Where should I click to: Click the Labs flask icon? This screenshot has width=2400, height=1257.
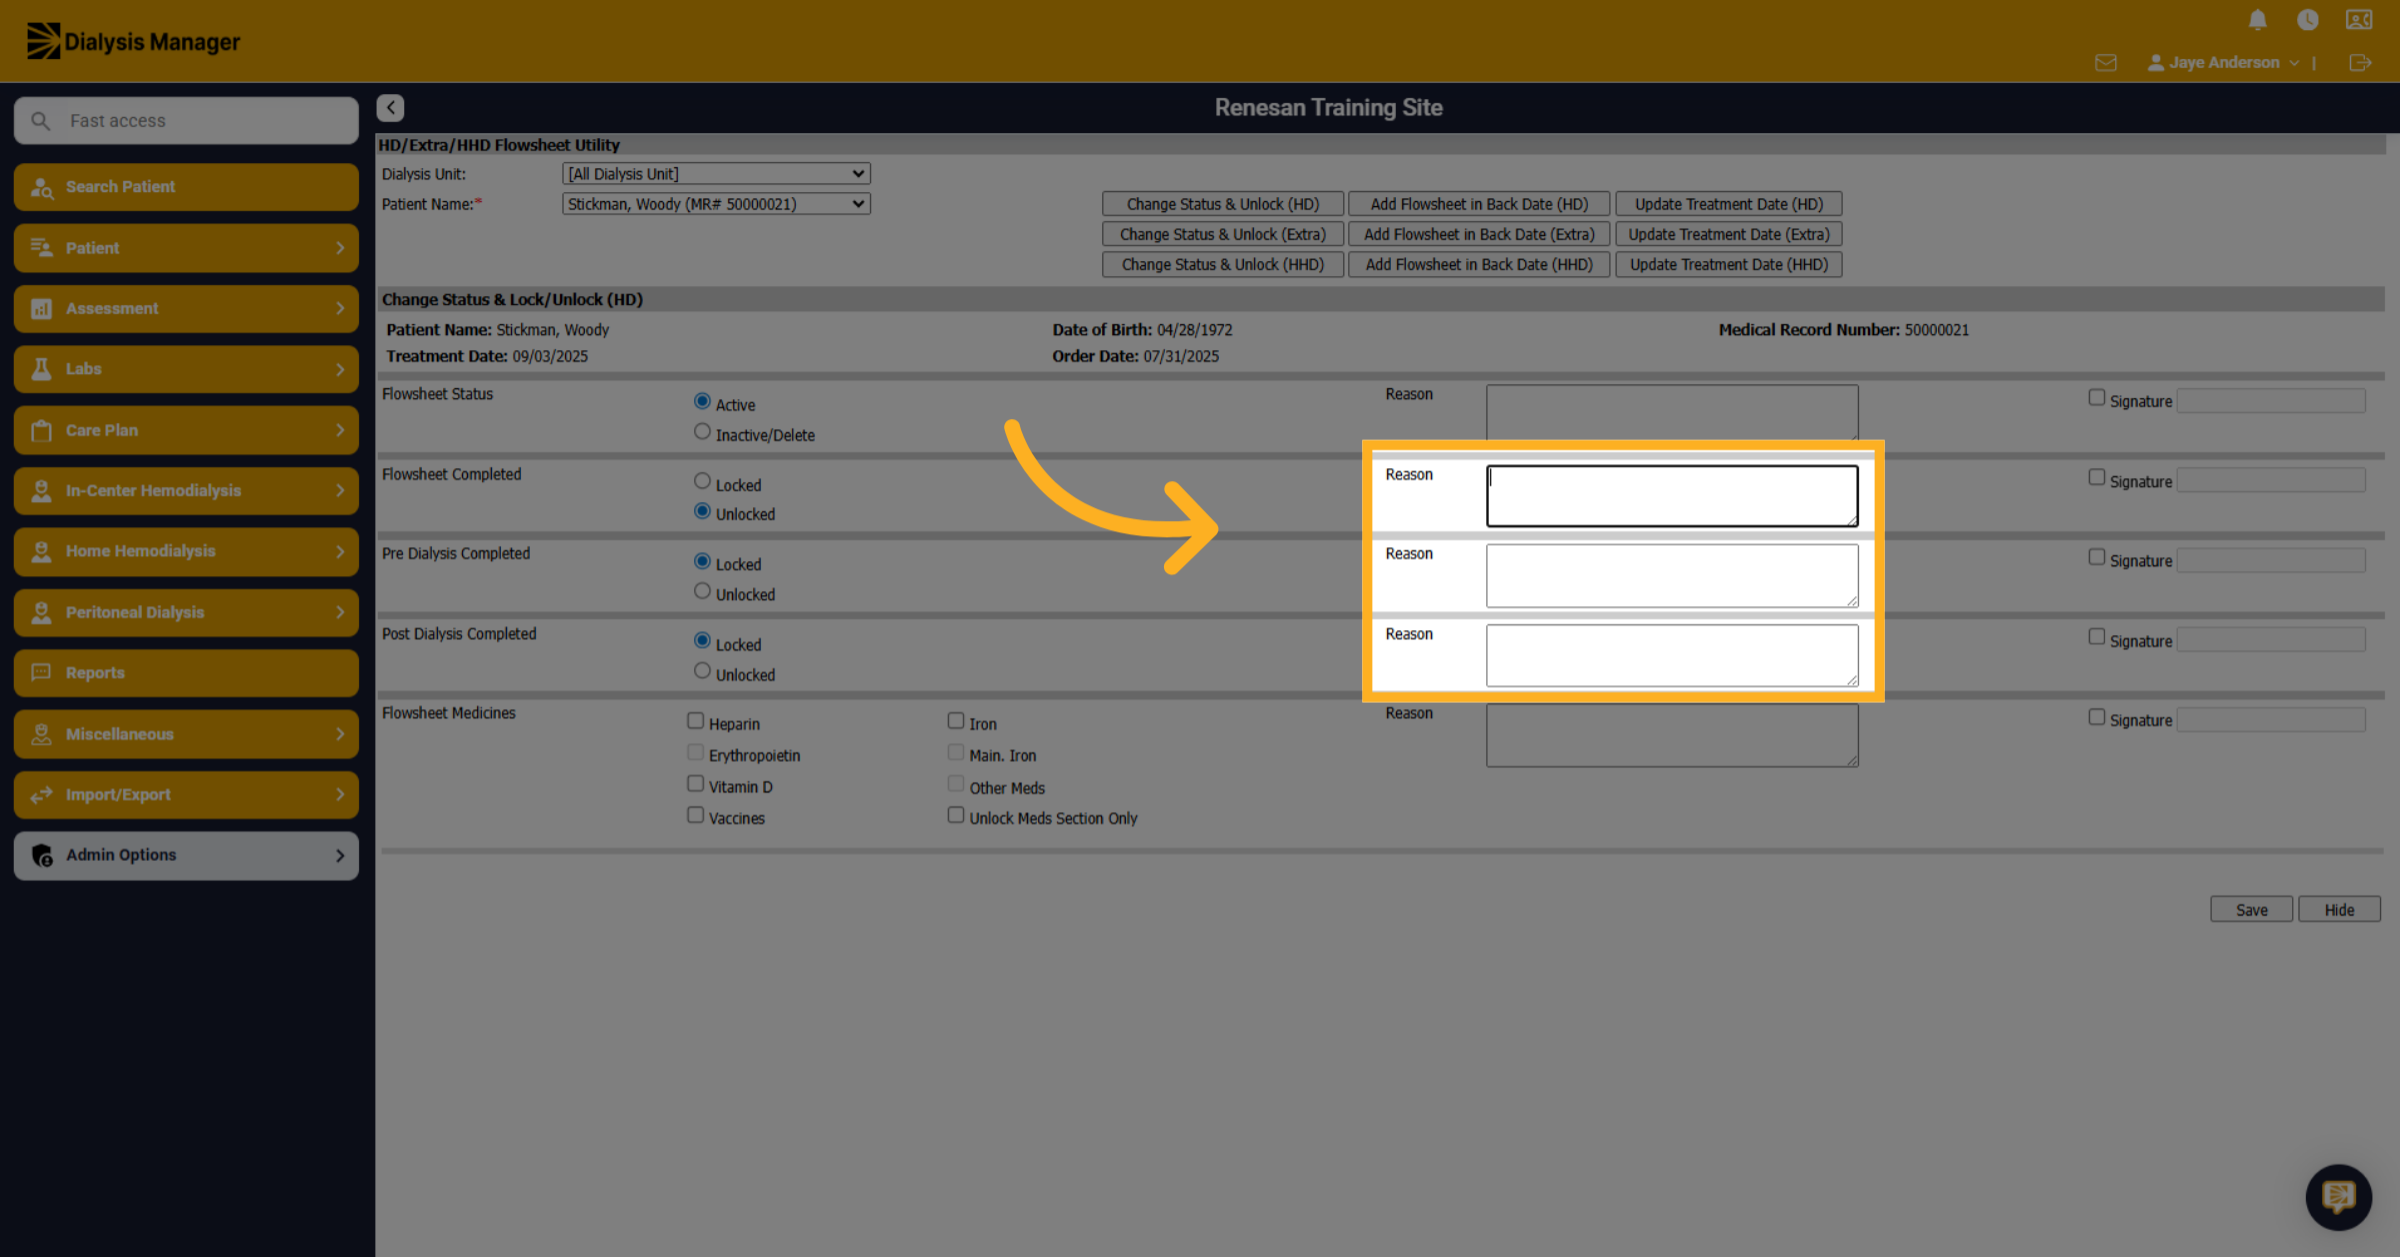tap(41, 369)
